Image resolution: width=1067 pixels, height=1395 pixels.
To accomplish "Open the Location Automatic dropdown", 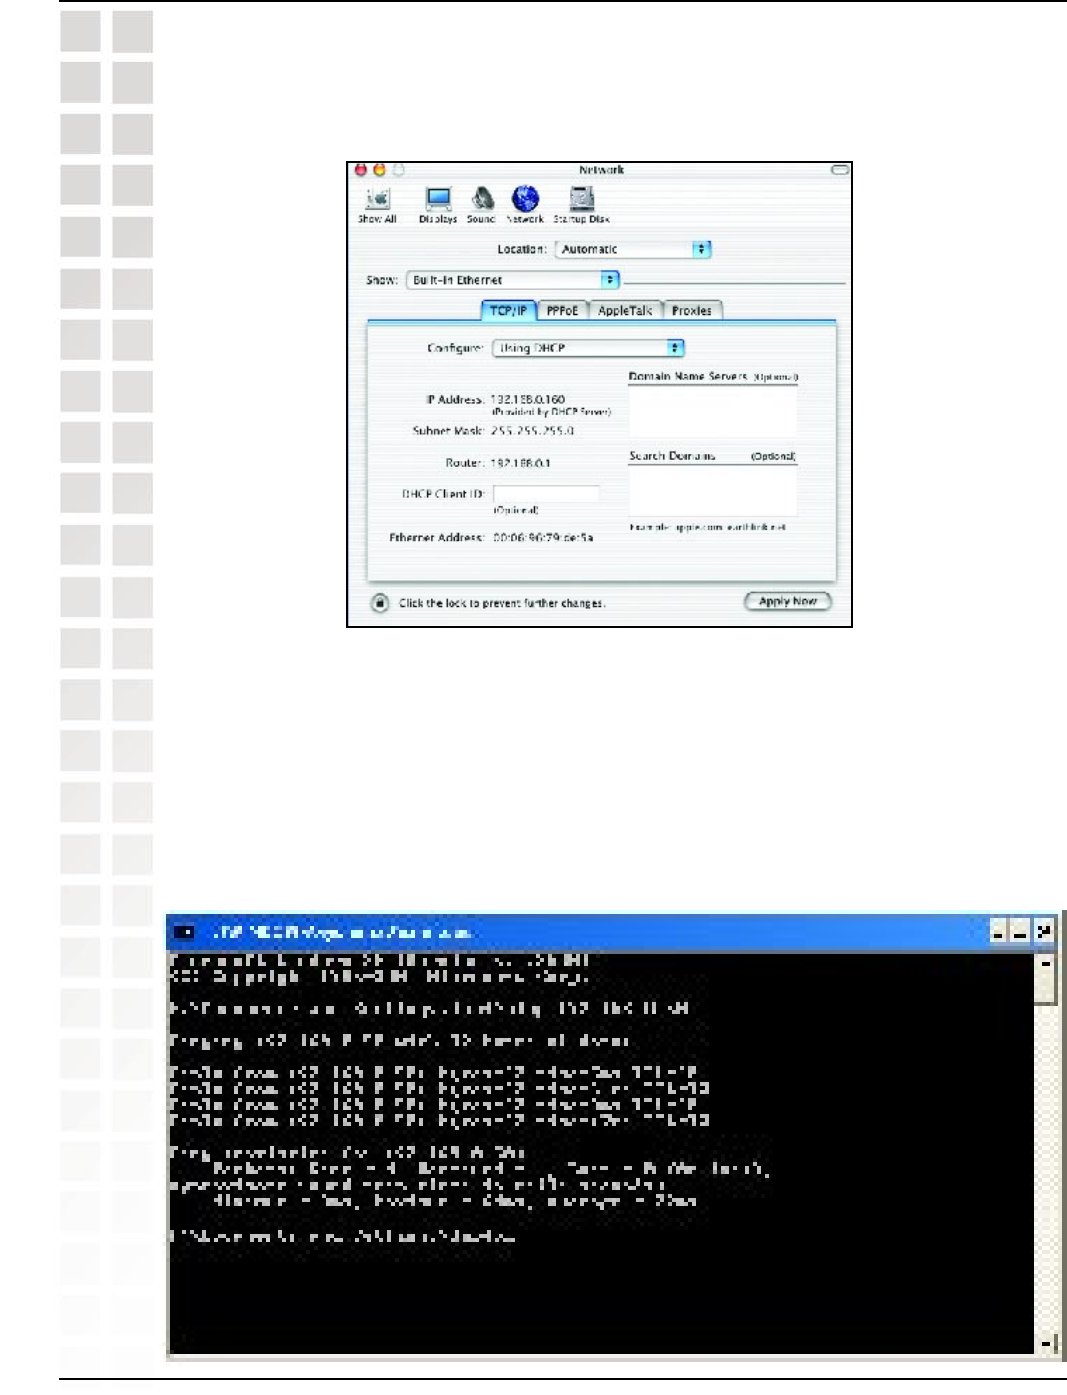I will (633, 249).
